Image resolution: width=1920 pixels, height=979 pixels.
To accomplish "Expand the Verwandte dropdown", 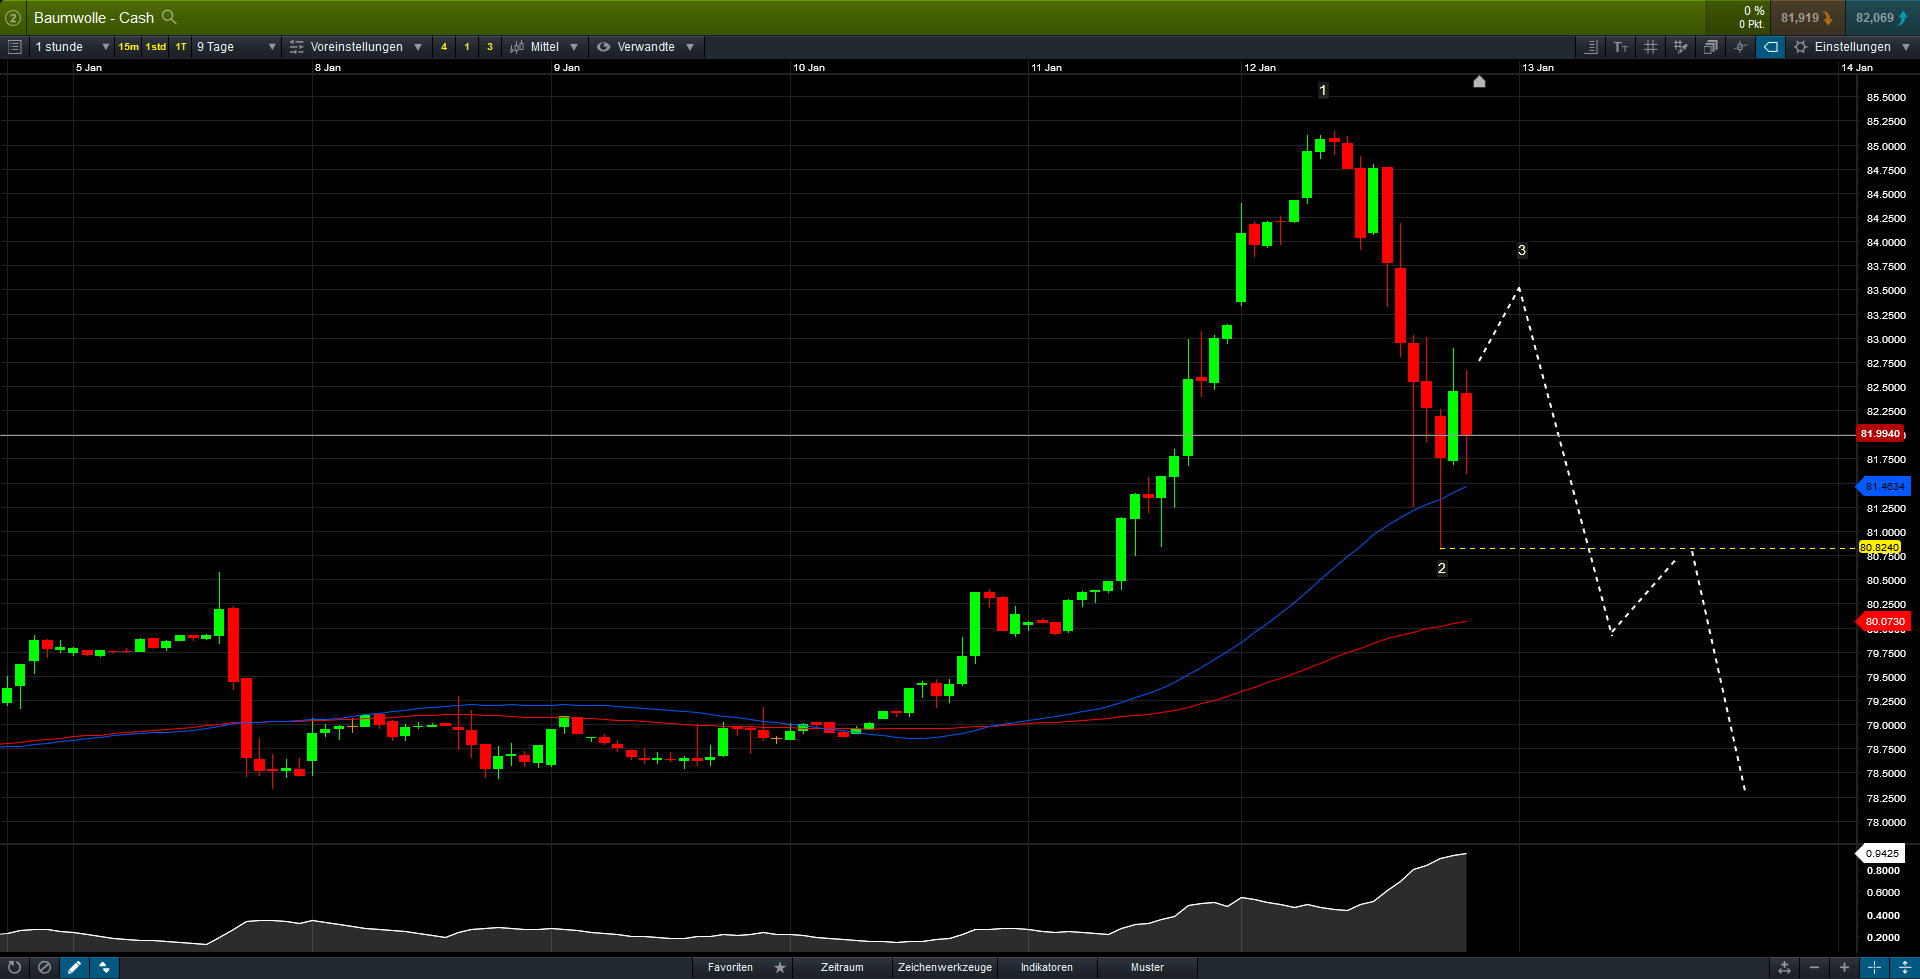I will [645, 46].
